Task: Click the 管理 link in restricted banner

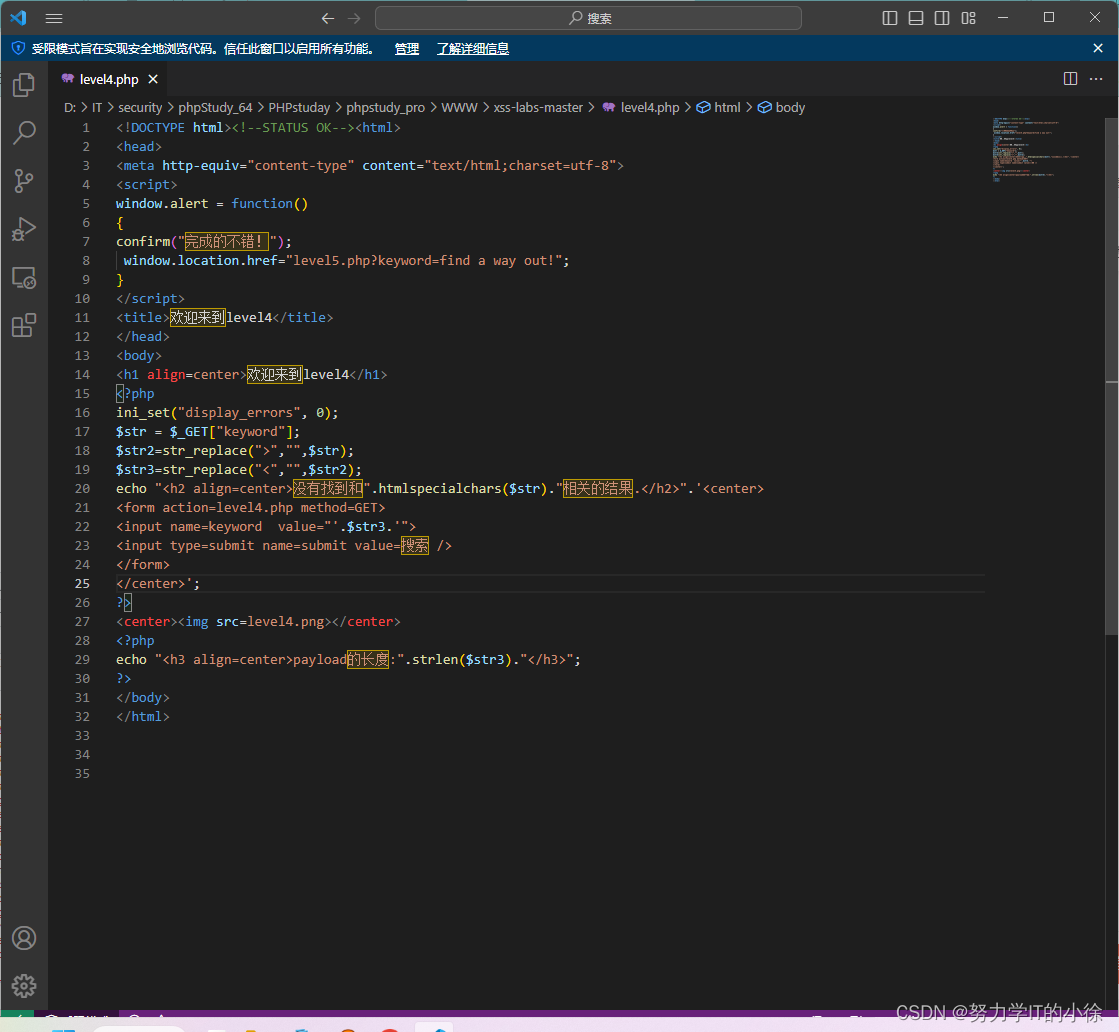Action: (x=406, y=49)
